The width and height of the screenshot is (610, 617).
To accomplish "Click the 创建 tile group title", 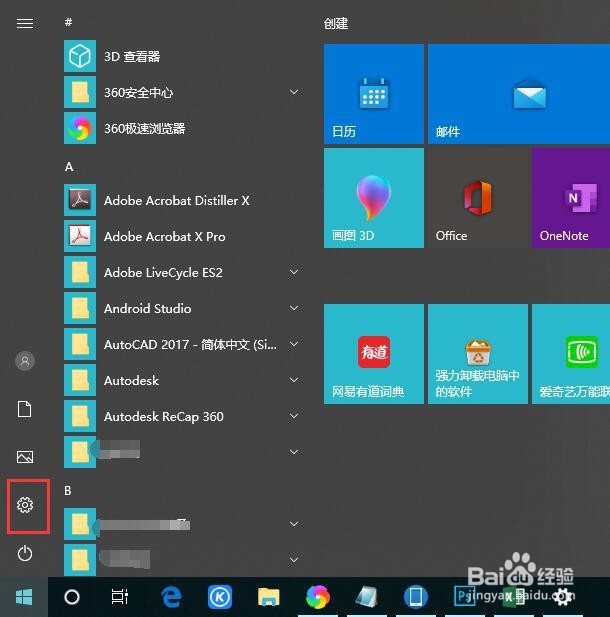I will coord(336,24).
